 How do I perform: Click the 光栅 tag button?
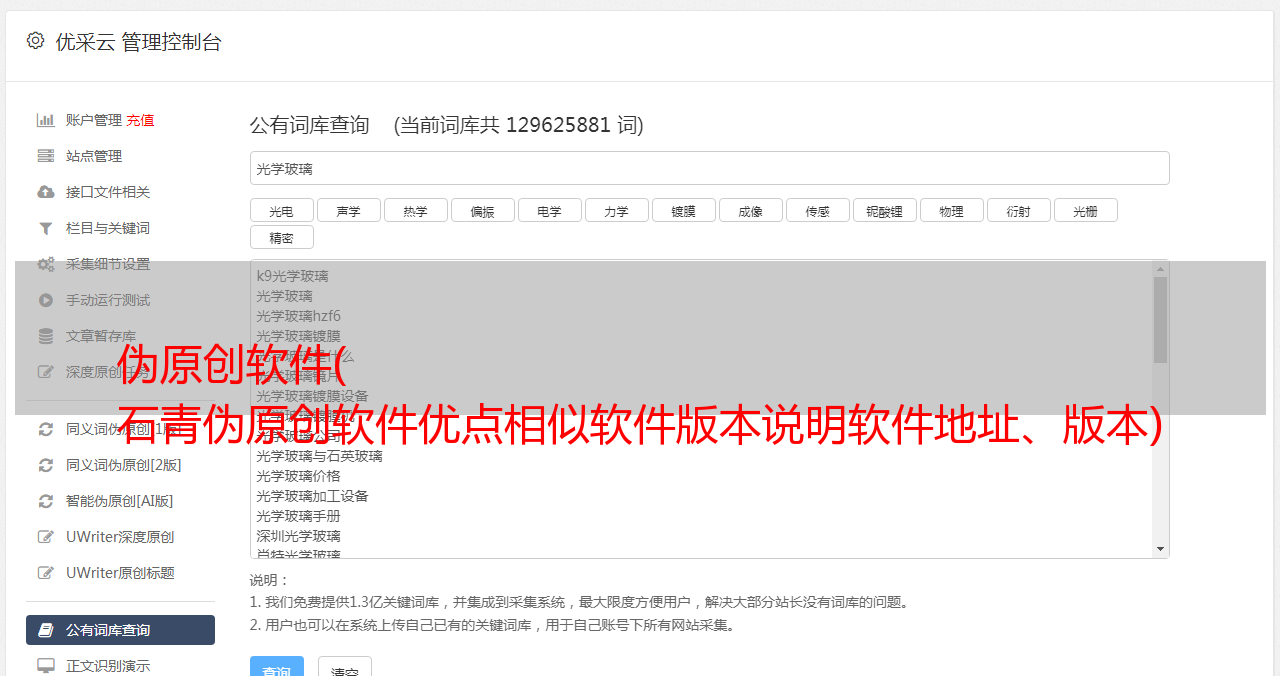1085,210
